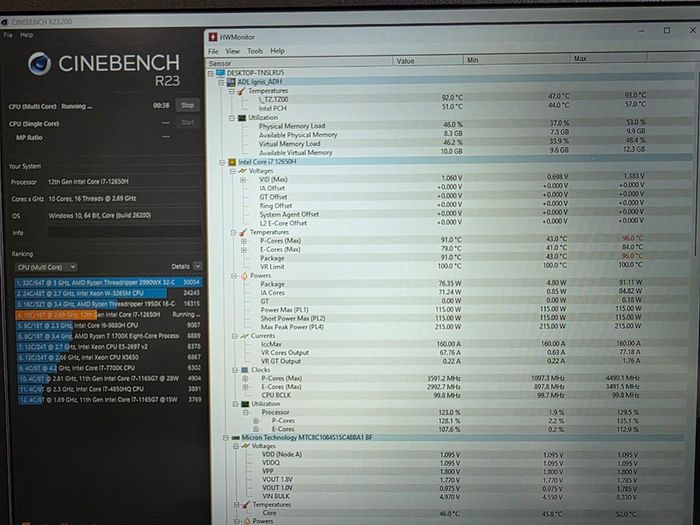Select the Core i9-9880H ranking entry
The image size is (700, 525).
coord(108,325)
